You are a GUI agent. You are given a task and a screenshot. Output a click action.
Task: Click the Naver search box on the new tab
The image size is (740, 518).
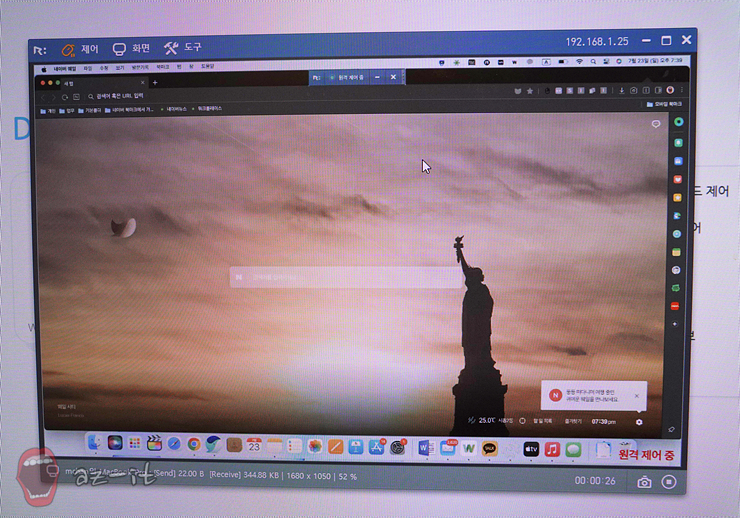[x=346, y=277]
